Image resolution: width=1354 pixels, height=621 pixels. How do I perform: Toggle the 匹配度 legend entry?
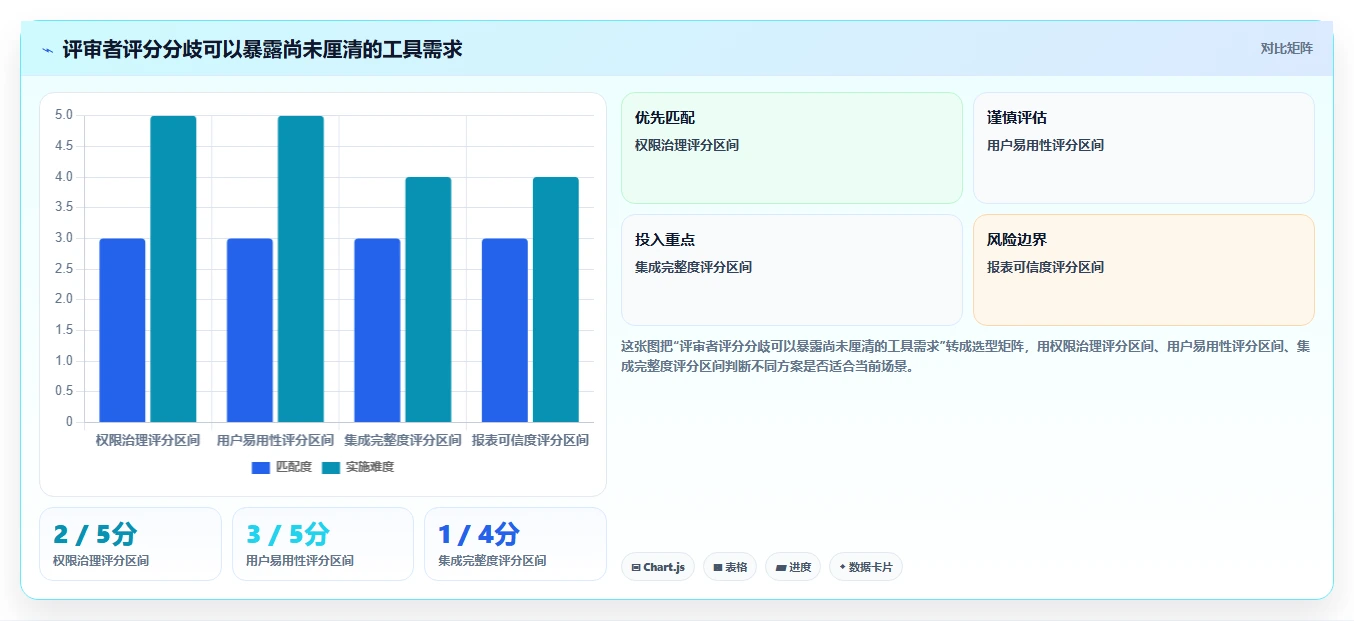tap(282, 467)
